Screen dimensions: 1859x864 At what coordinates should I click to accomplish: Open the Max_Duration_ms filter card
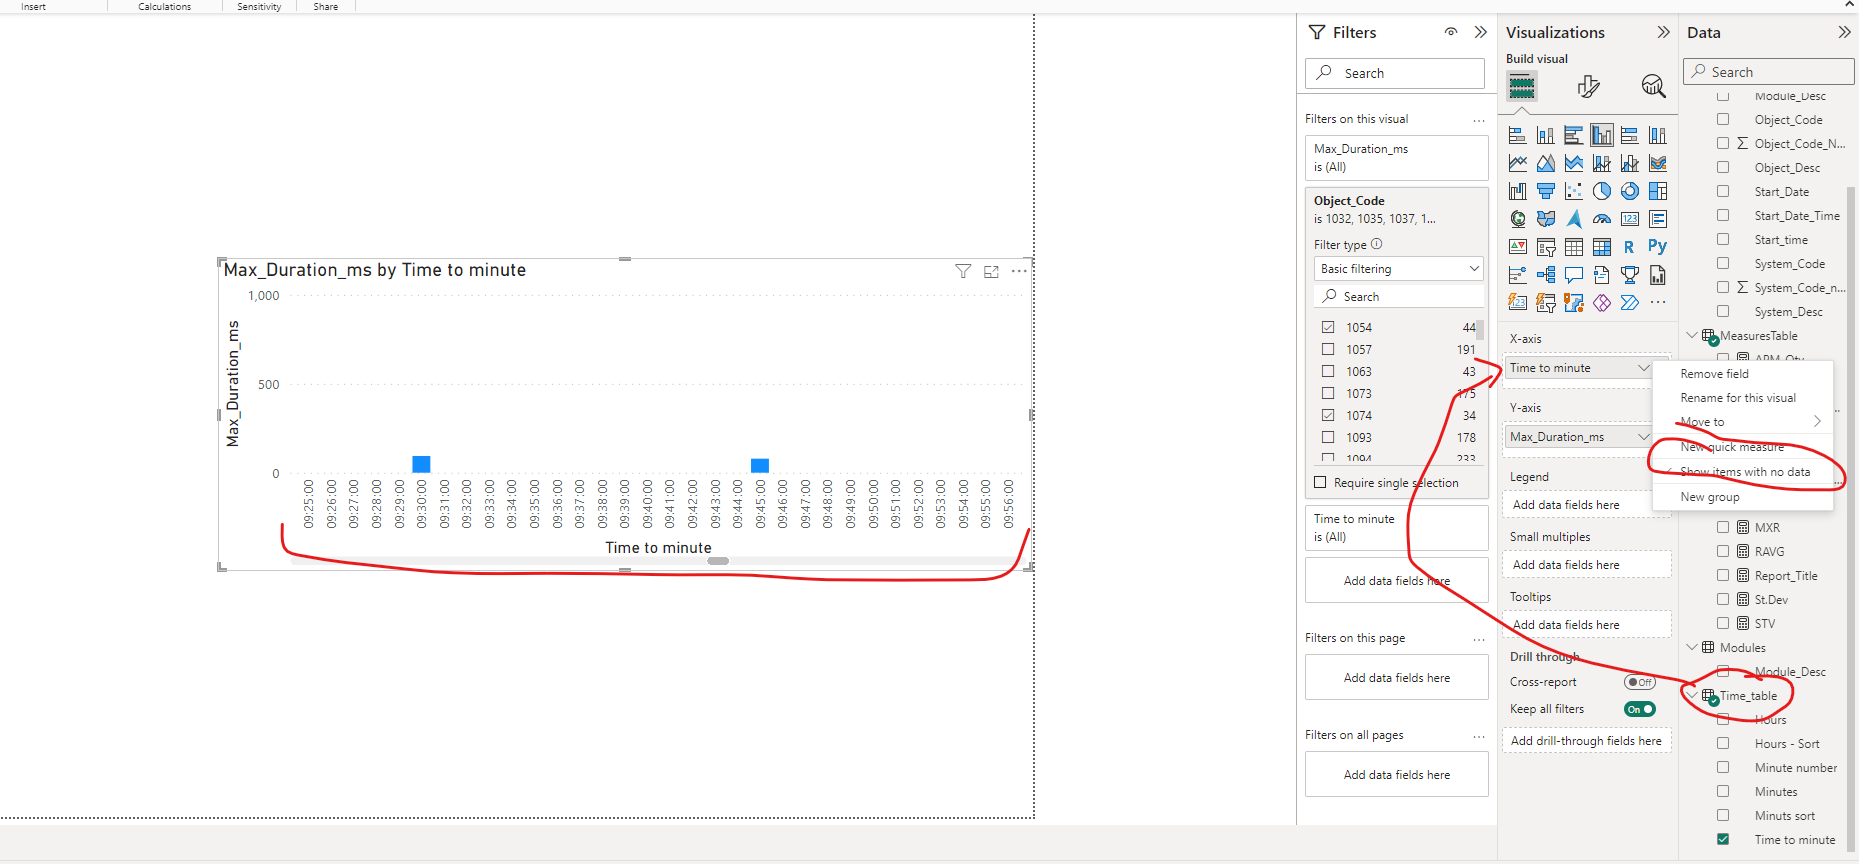[x=1396, y=158]
